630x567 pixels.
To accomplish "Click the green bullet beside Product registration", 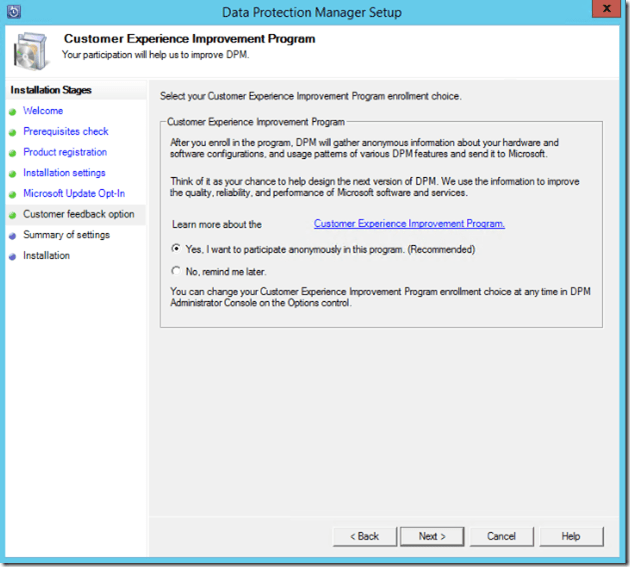I will [x=12, y=153].
